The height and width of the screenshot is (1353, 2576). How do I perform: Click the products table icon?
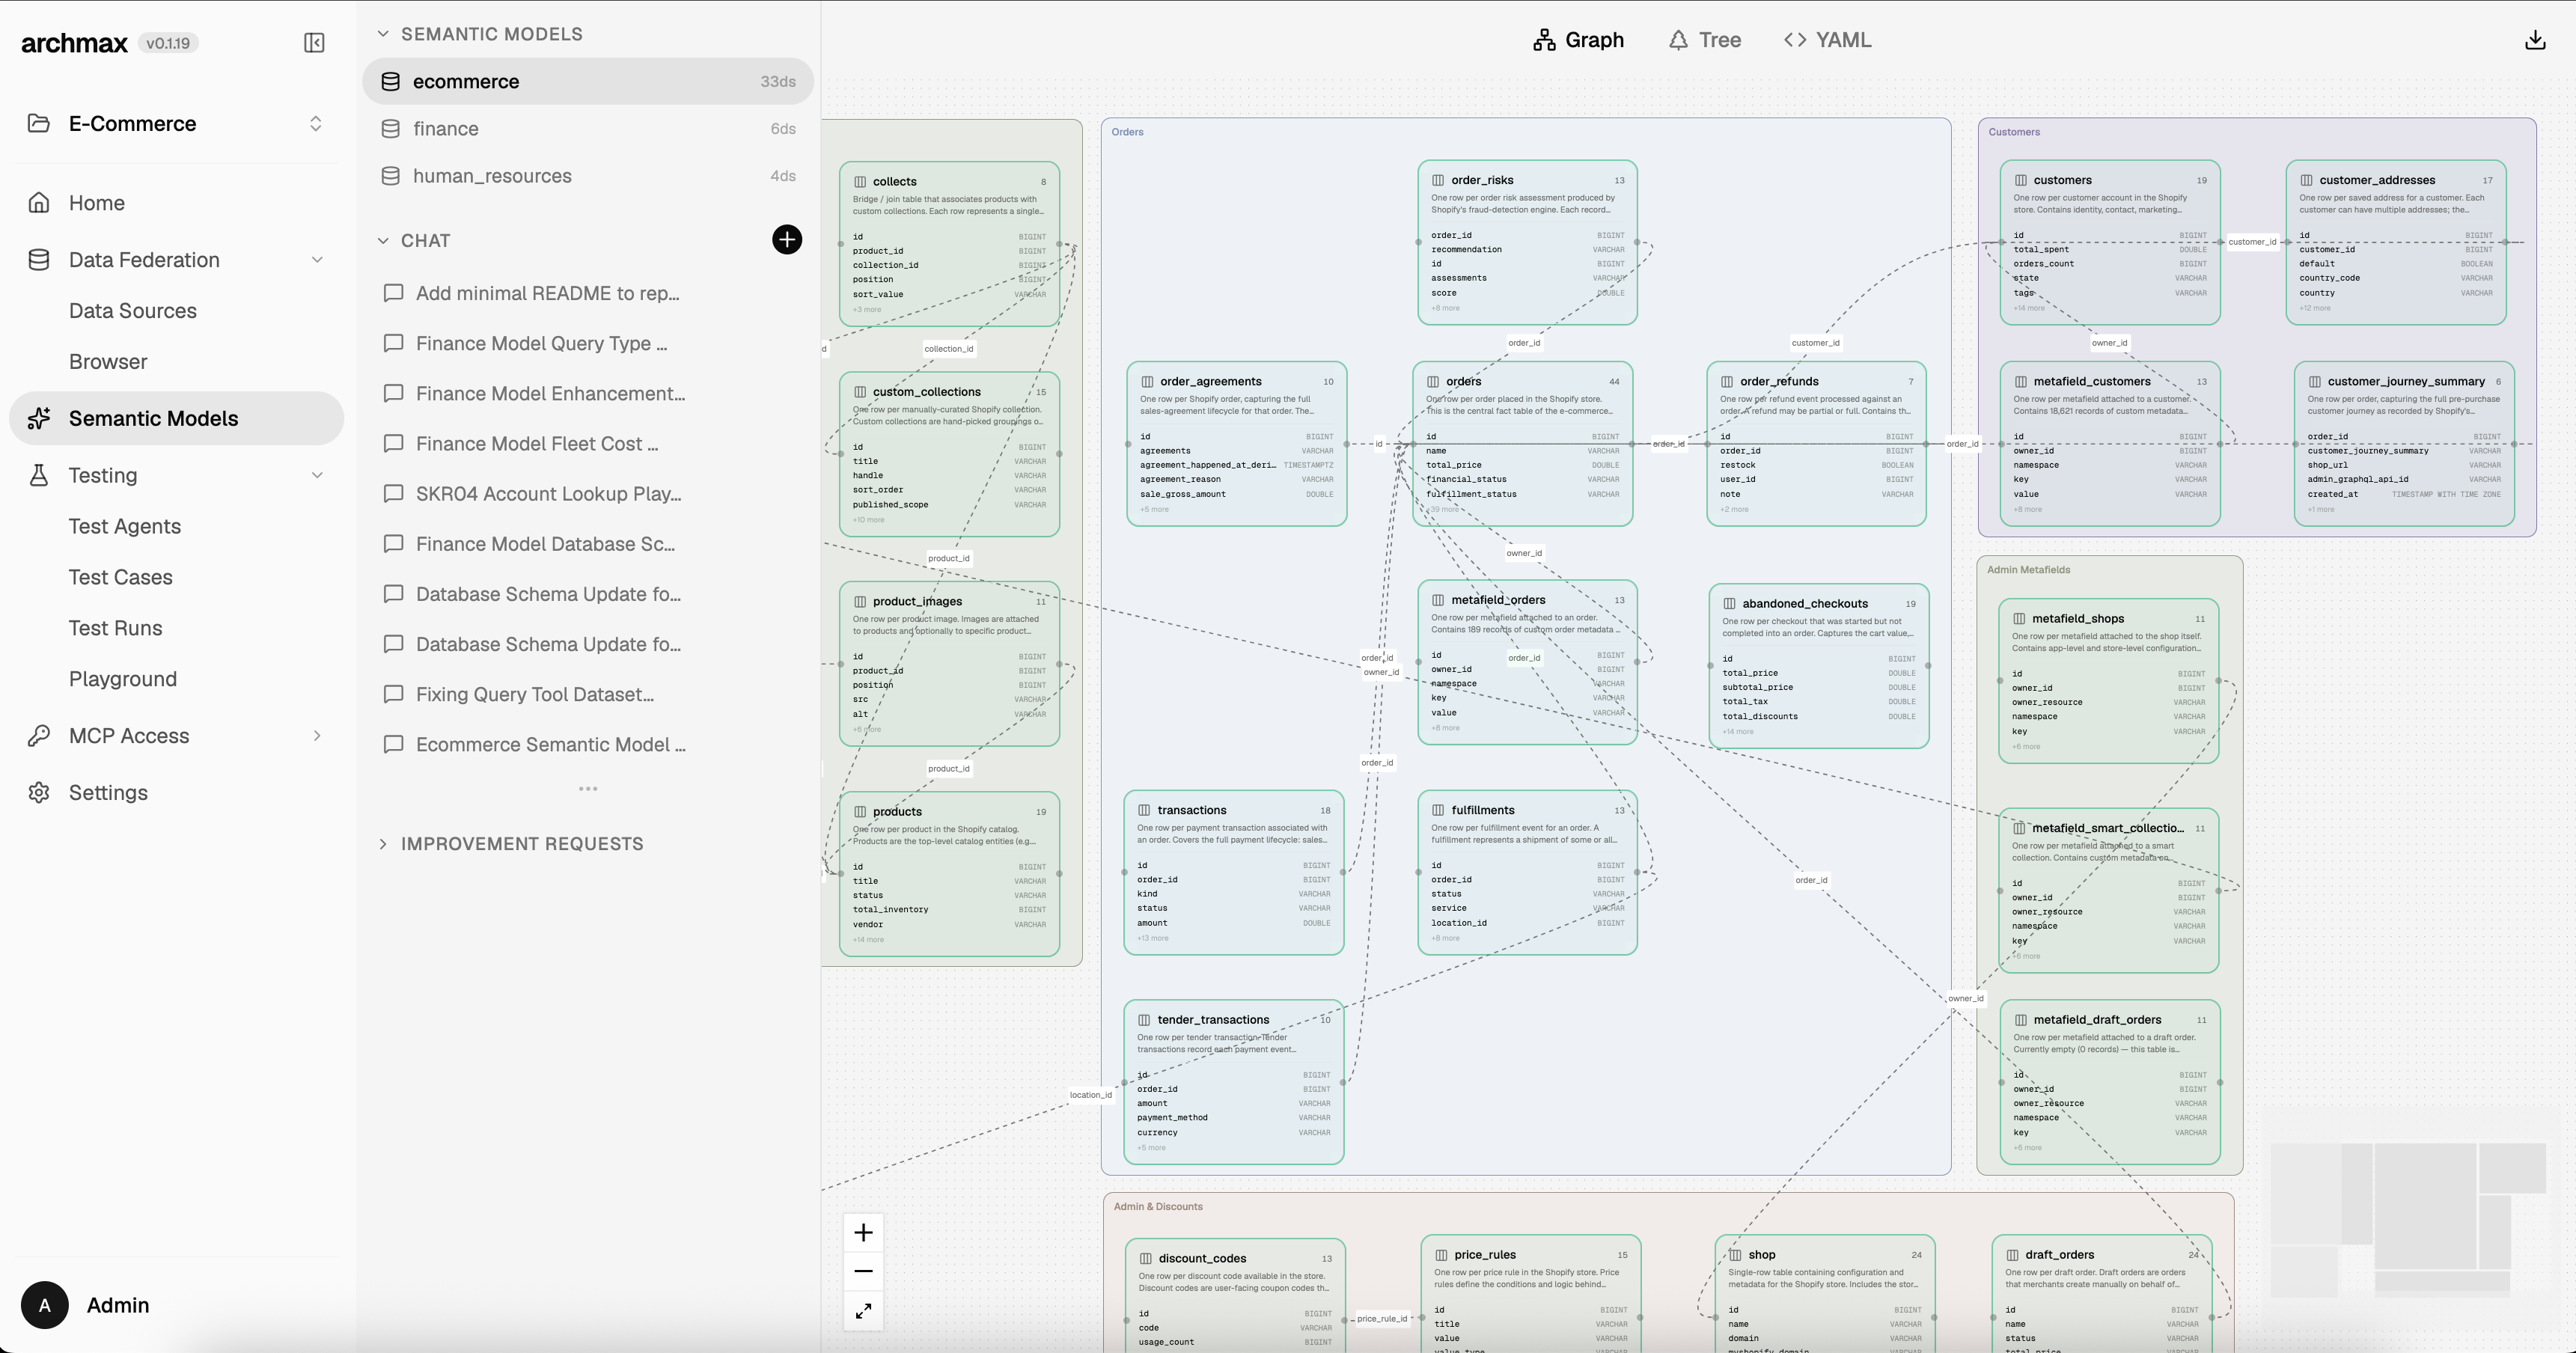[860, 811]
